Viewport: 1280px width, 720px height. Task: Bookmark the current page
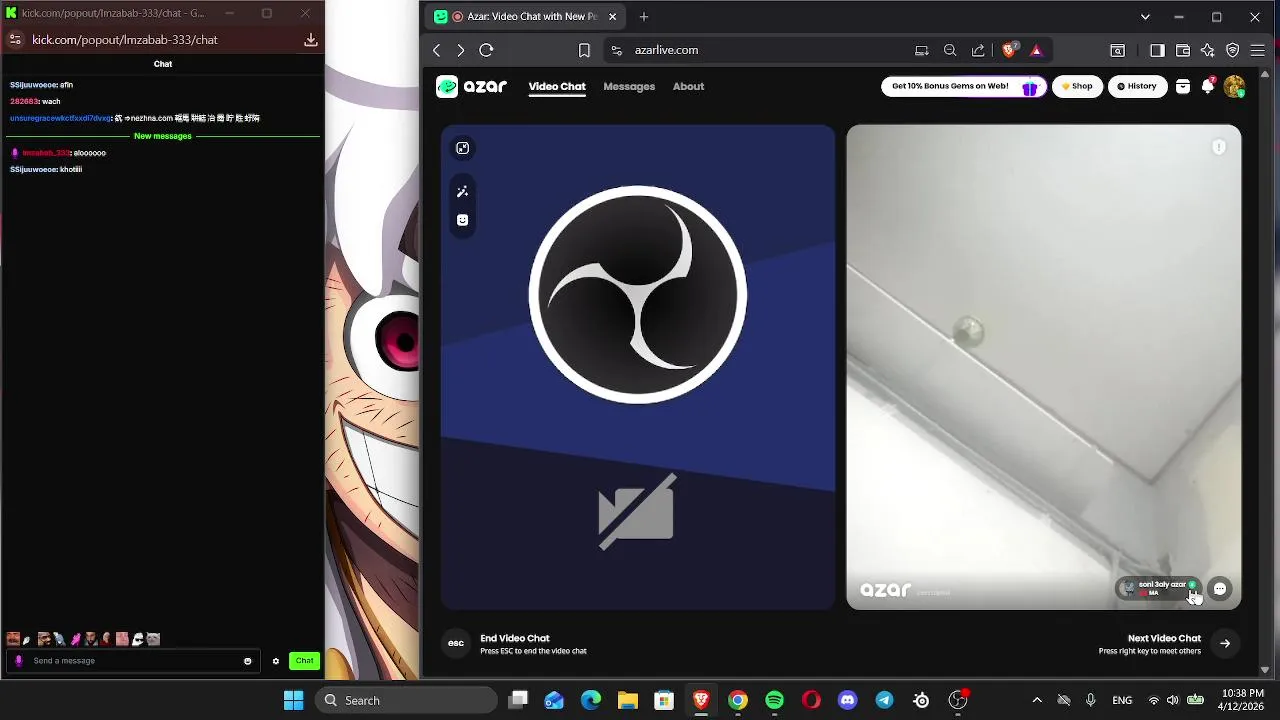(x=584, y=50)
